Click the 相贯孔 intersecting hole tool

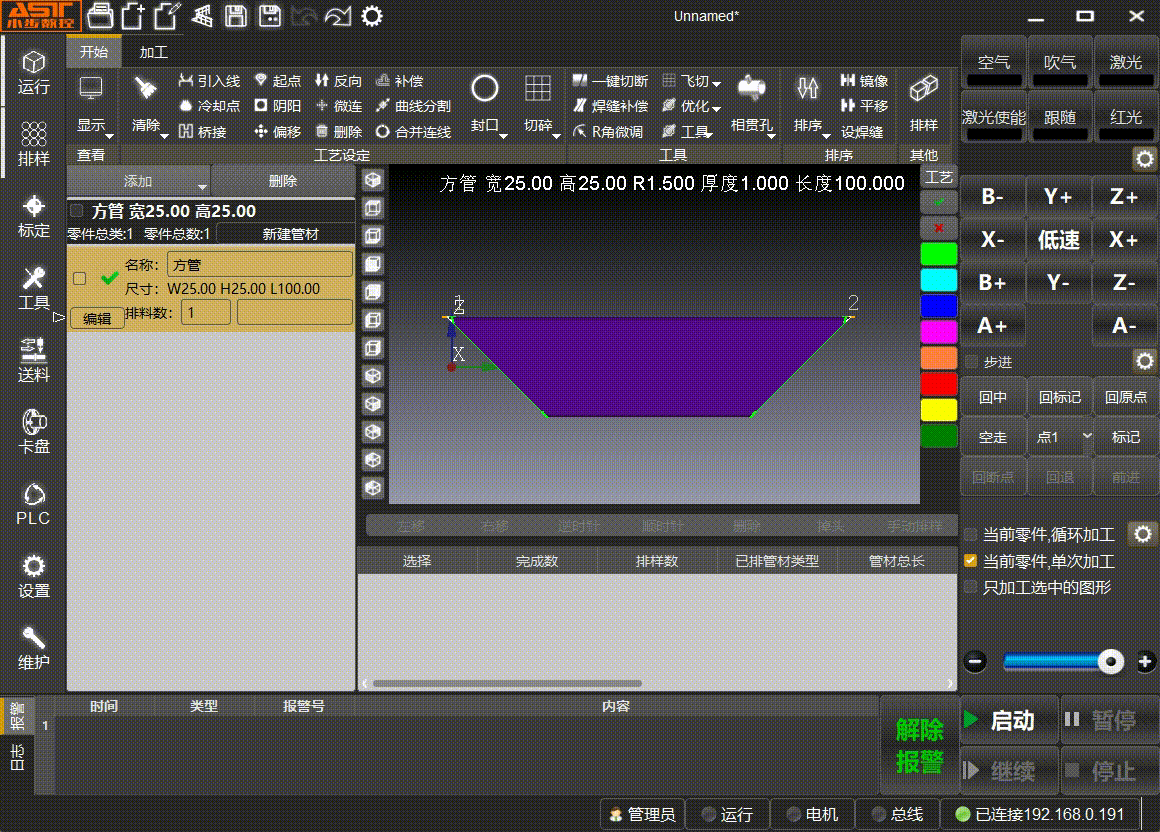pos(752,105)
